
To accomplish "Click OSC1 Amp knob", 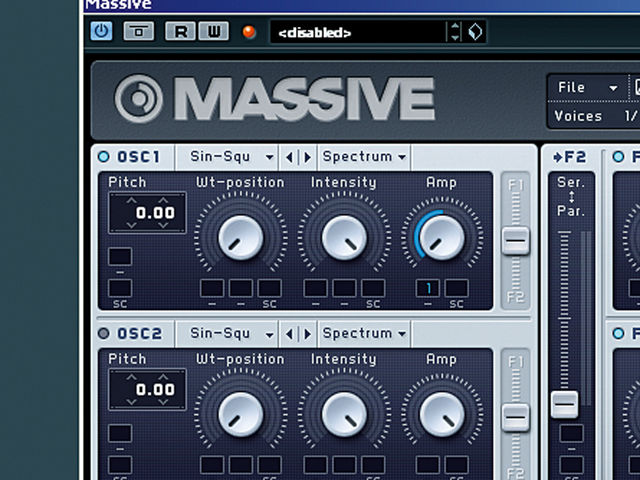I will pyautogui.click(x=442, y=238).
